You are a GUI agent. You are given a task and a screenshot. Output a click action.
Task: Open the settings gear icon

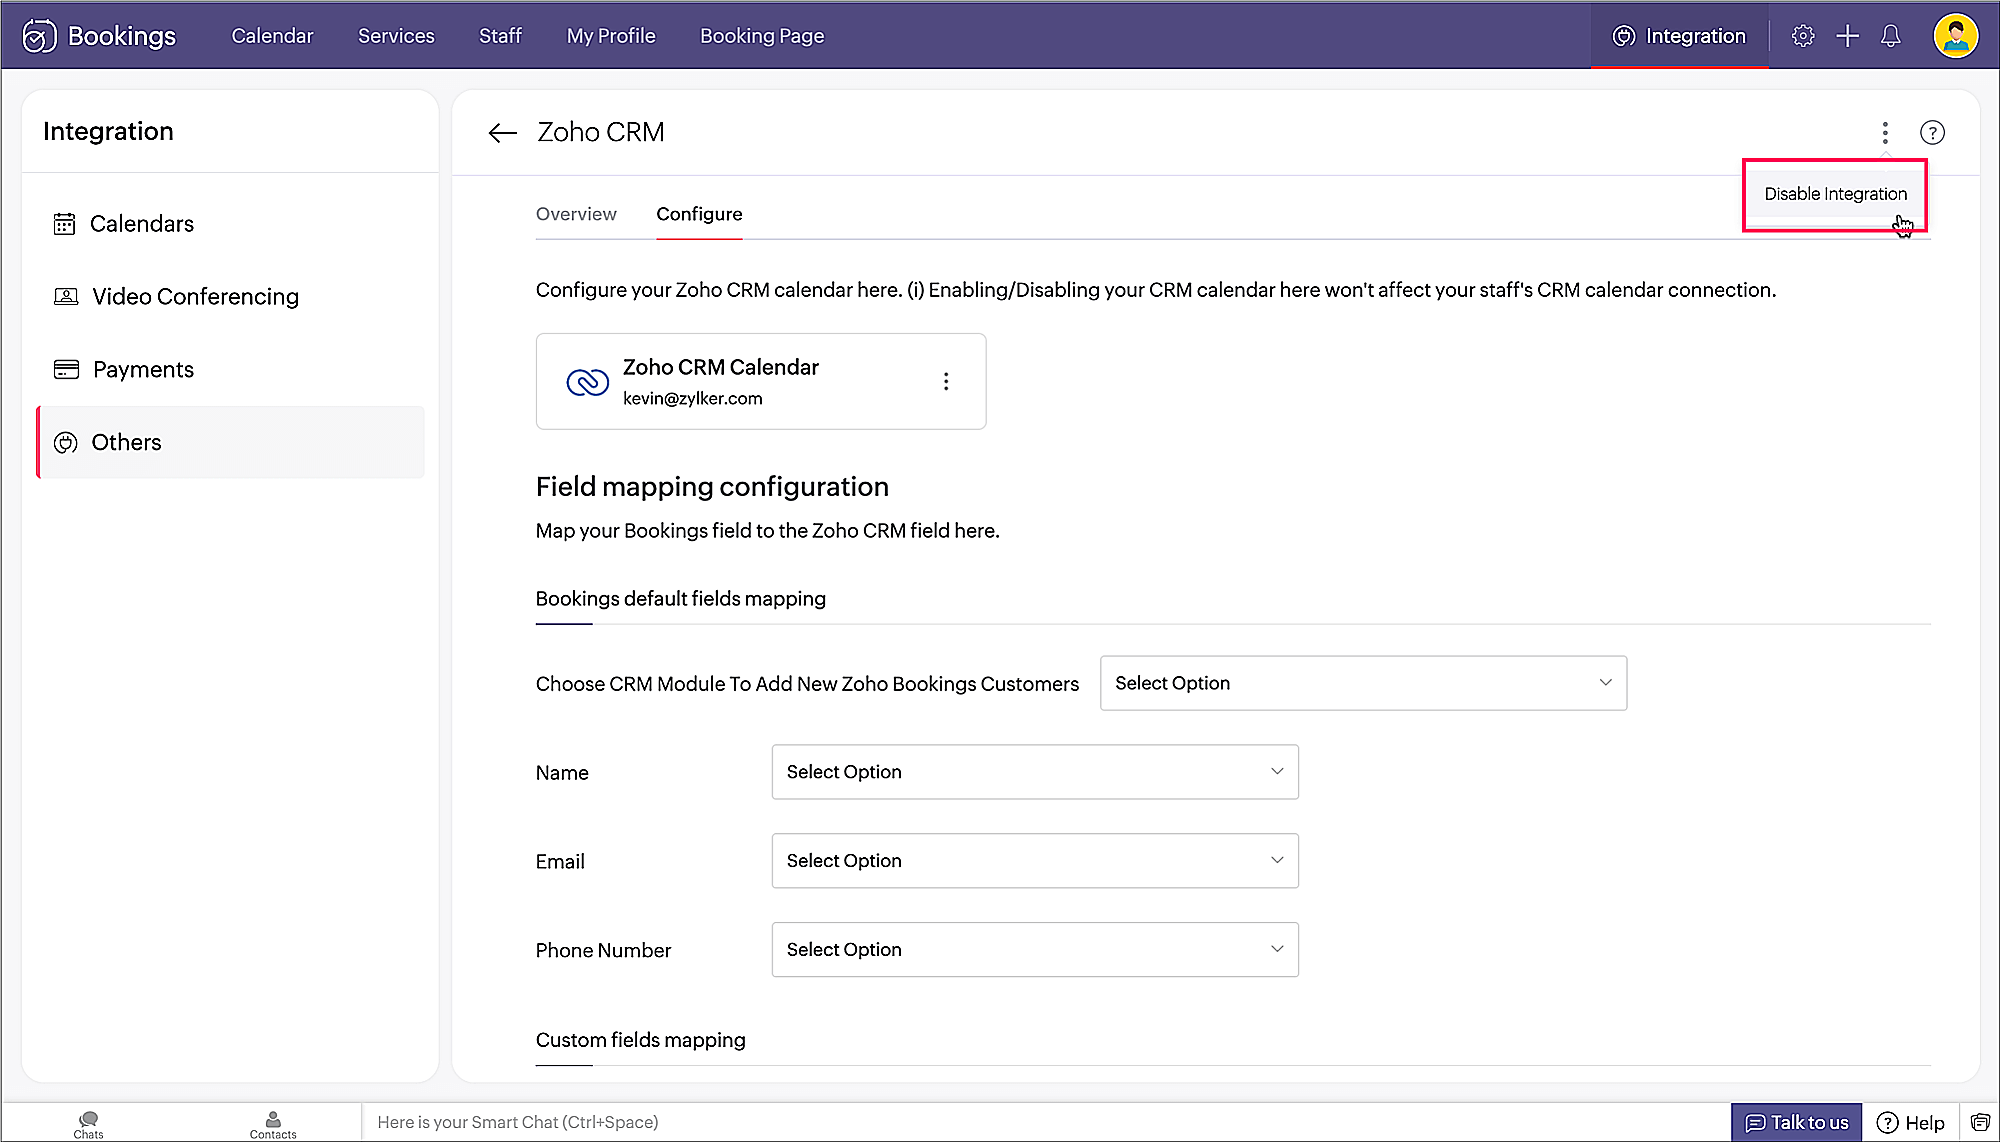click(1802, 36)
